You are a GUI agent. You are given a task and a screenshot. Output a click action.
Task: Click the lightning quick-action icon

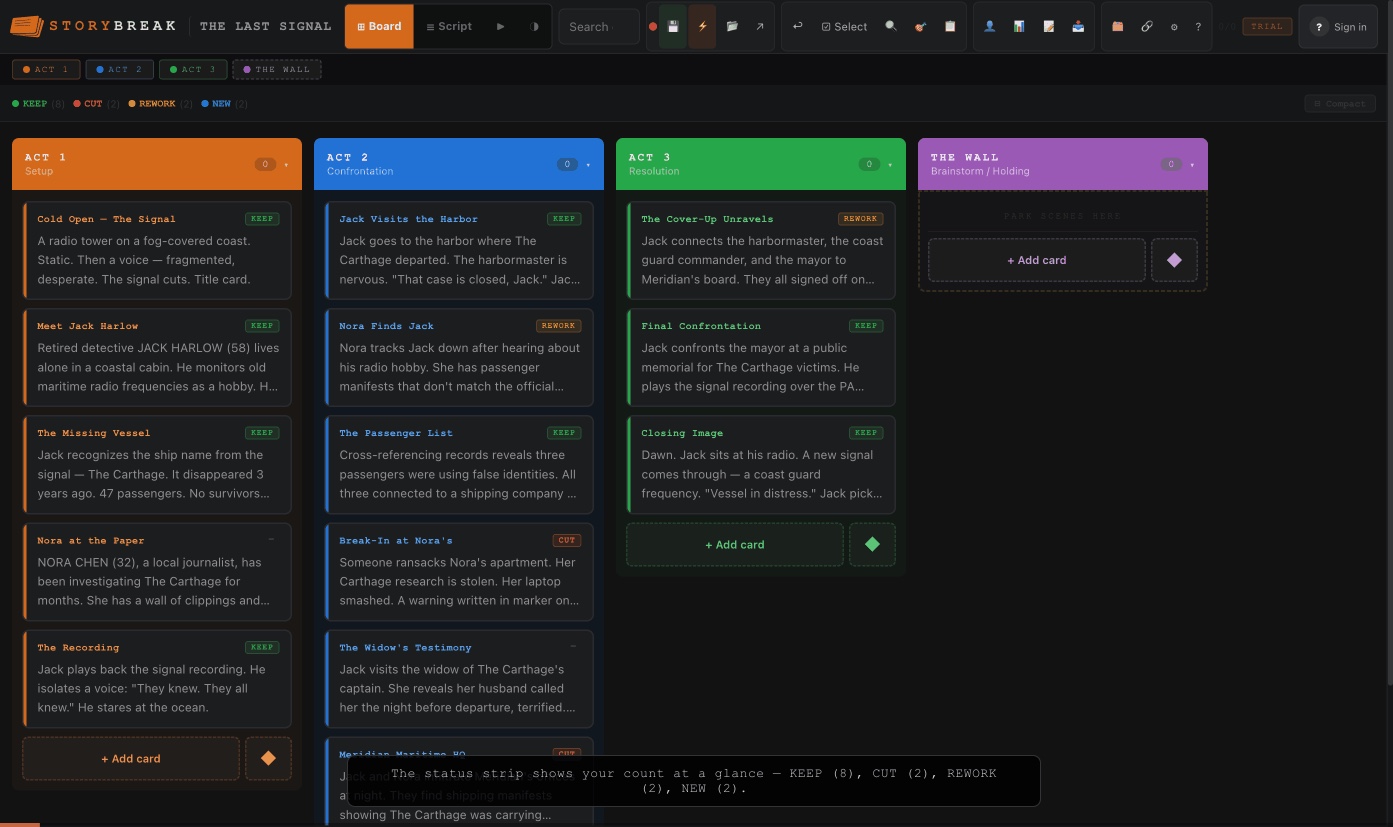click(x=702, y=27)
